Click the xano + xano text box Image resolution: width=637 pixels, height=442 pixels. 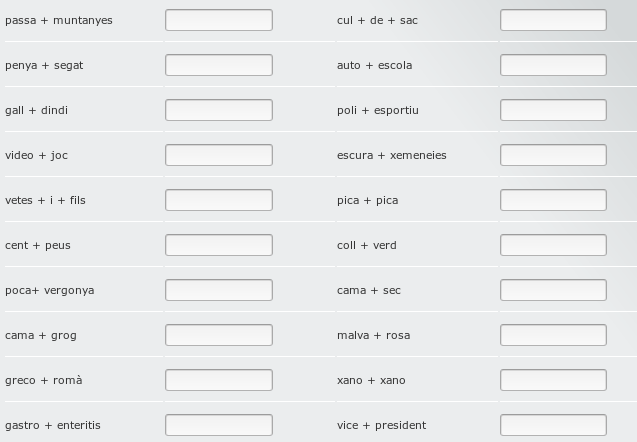click(x=553, y=380)
